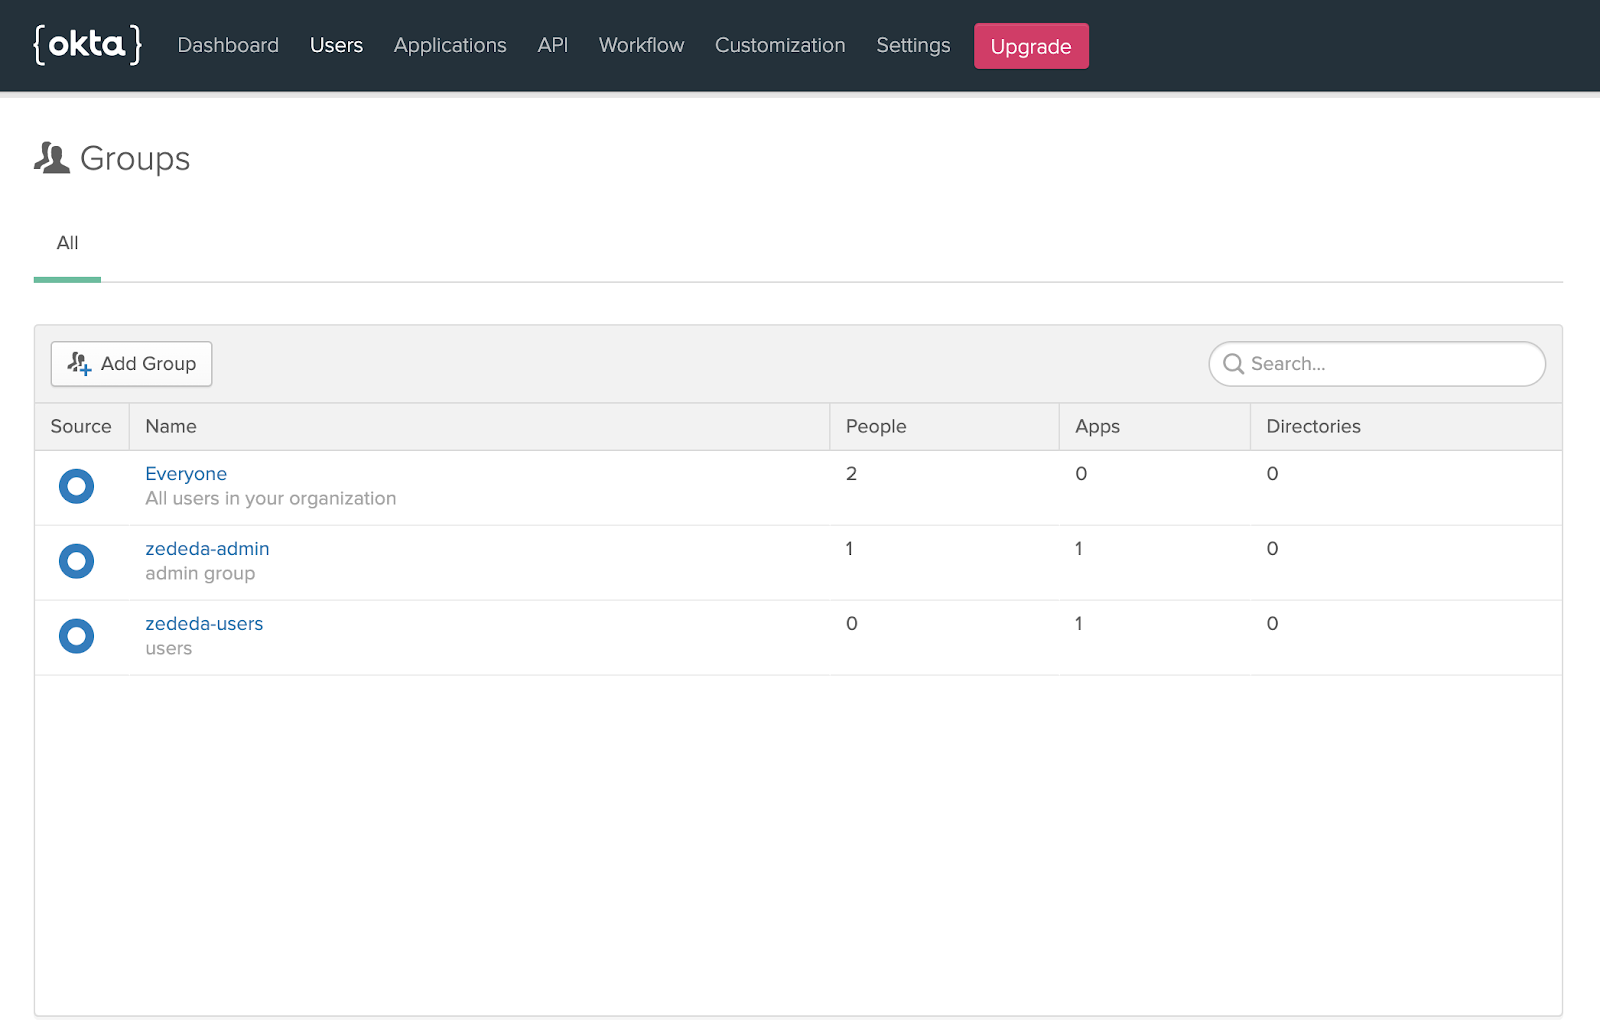Click the Okta source icon for zededa-users
Screen dimensions: 1600x1026
76,636
